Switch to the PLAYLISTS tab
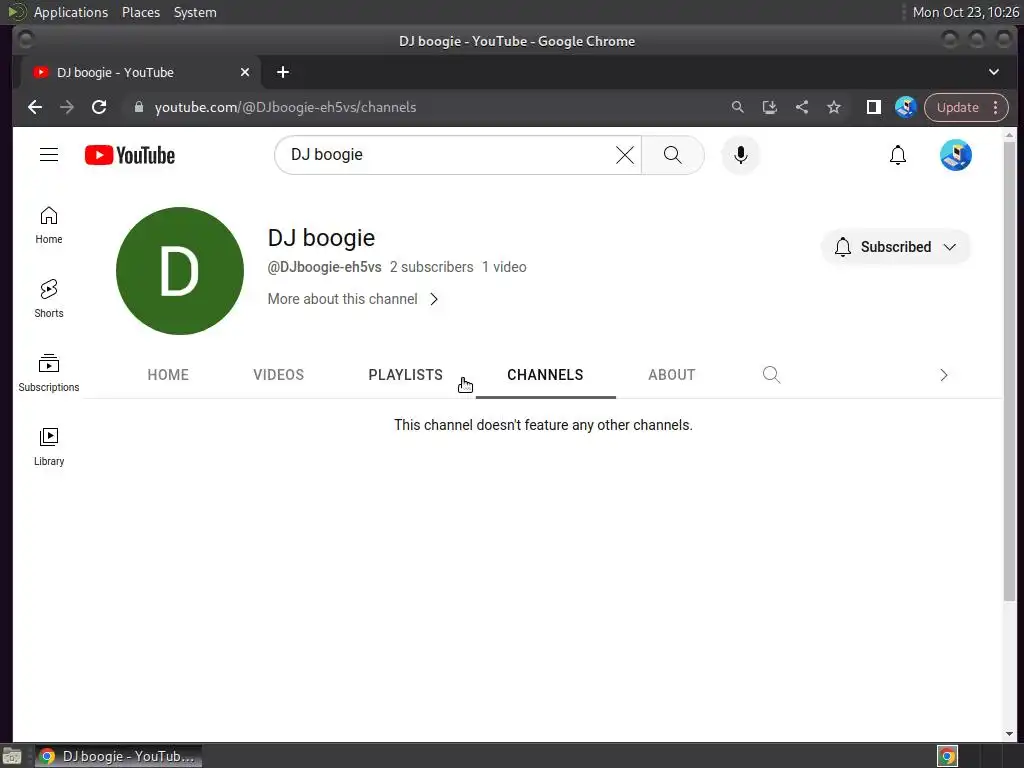The width and height of the screenshot is (1024, 768). tap(406, 375)
